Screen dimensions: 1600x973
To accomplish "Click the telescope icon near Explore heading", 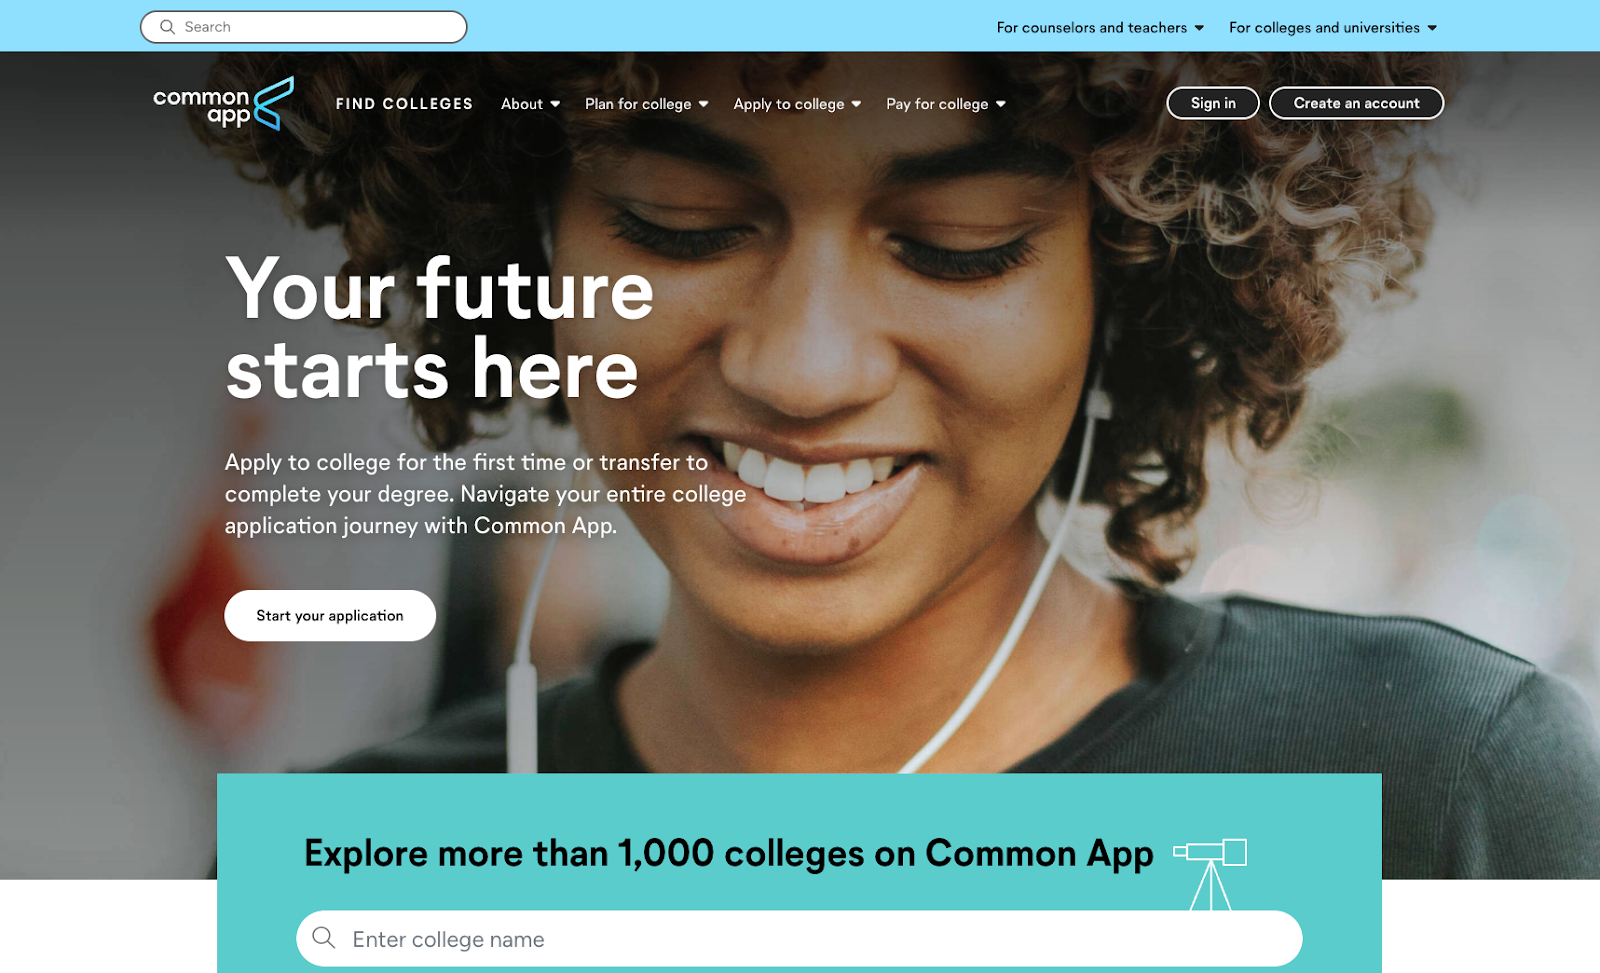I will tap(1210, 874).
